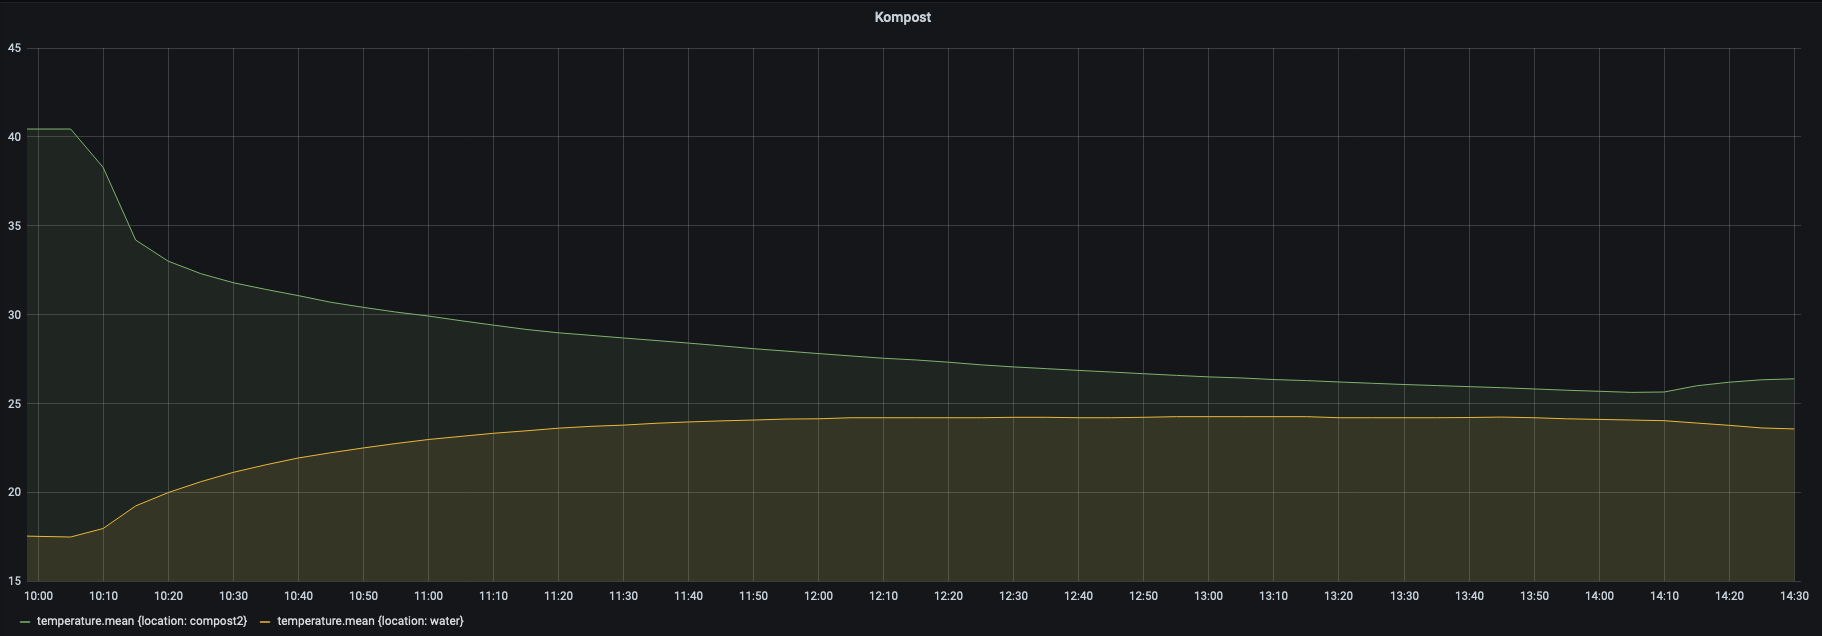Click the 45 value on the y-axis
1822x636 pixels.
coord(14,48)
